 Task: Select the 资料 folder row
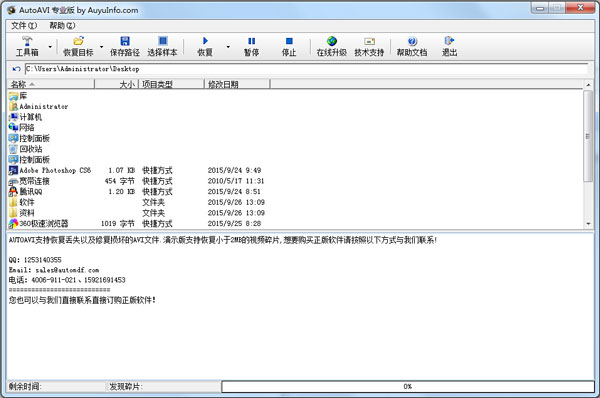[x=137, y=213]
